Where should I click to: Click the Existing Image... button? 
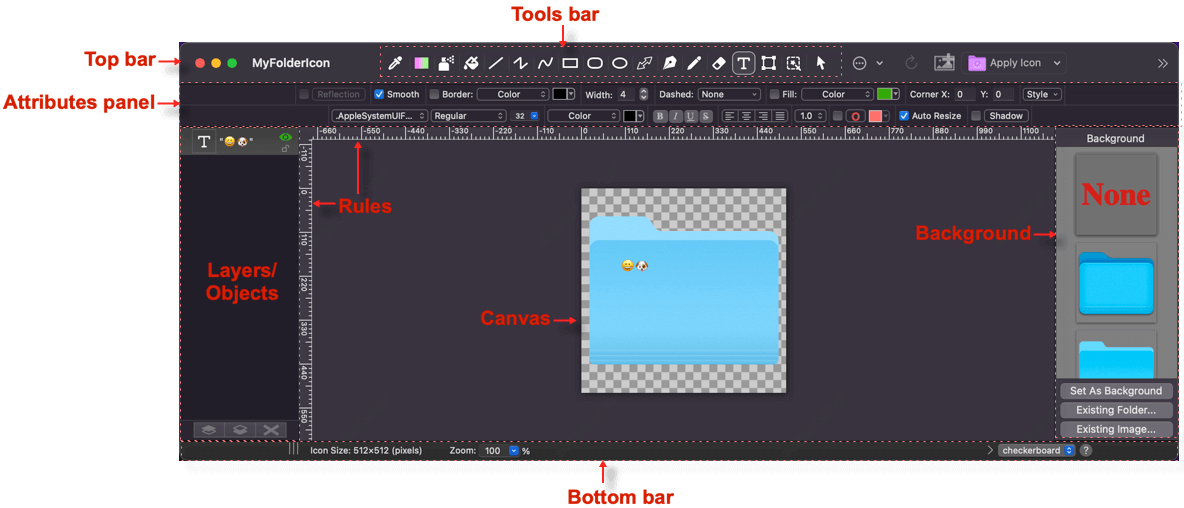pos(1117,429)
